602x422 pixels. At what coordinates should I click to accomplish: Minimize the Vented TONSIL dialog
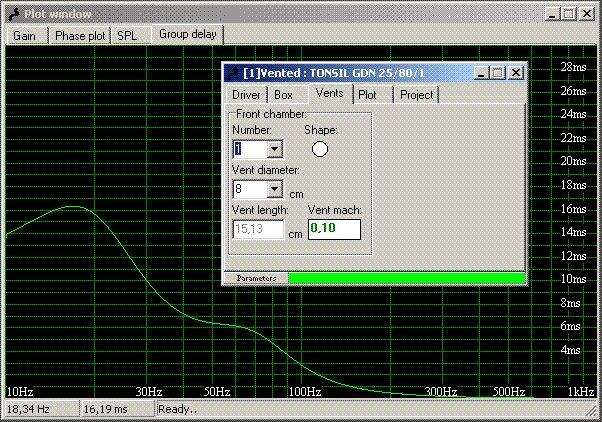coord(481,73)
